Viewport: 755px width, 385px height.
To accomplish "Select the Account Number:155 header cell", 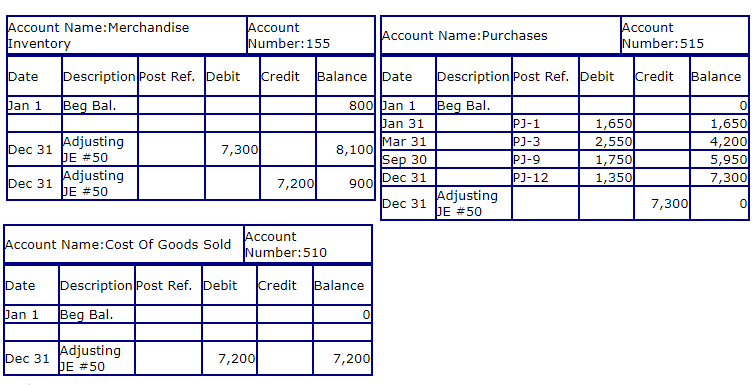I will tap(311, 35).
